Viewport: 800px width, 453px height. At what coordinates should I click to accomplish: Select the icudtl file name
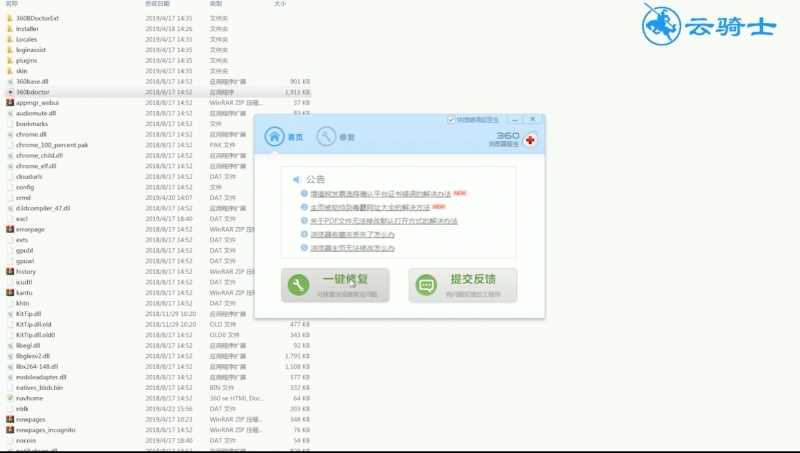pos(24,282)
